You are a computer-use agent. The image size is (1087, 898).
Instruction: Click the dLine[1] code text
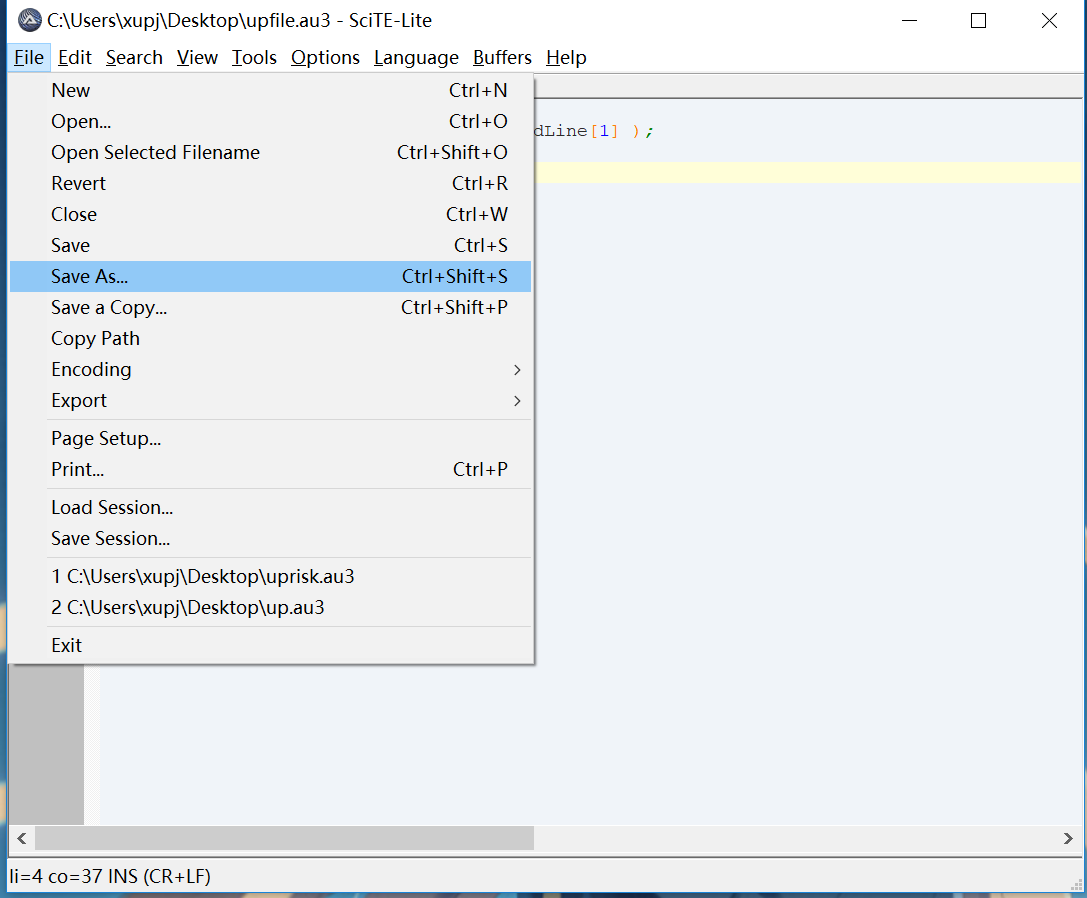pyautogui.click(x=577, y=131)
